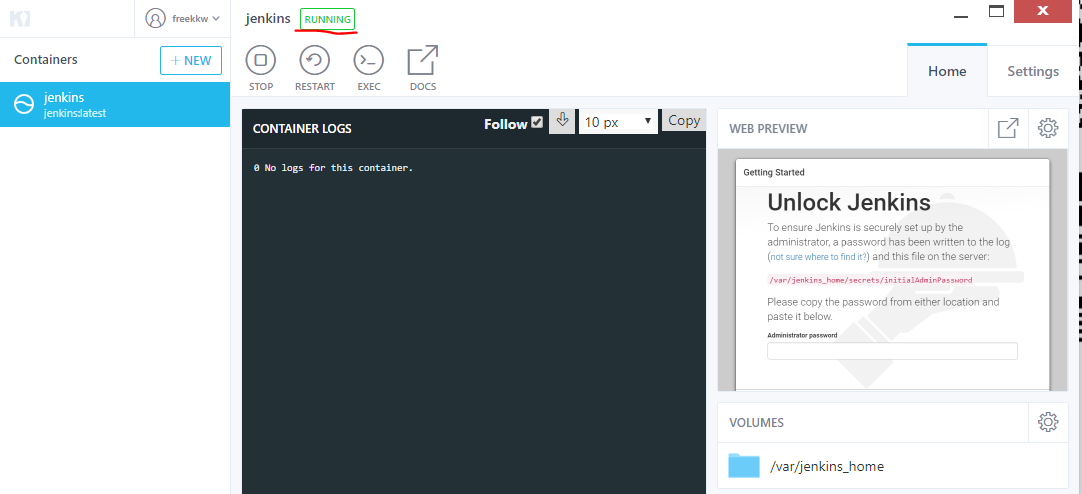
Task: Click the STOP container icon
Action: click(261, 61)
